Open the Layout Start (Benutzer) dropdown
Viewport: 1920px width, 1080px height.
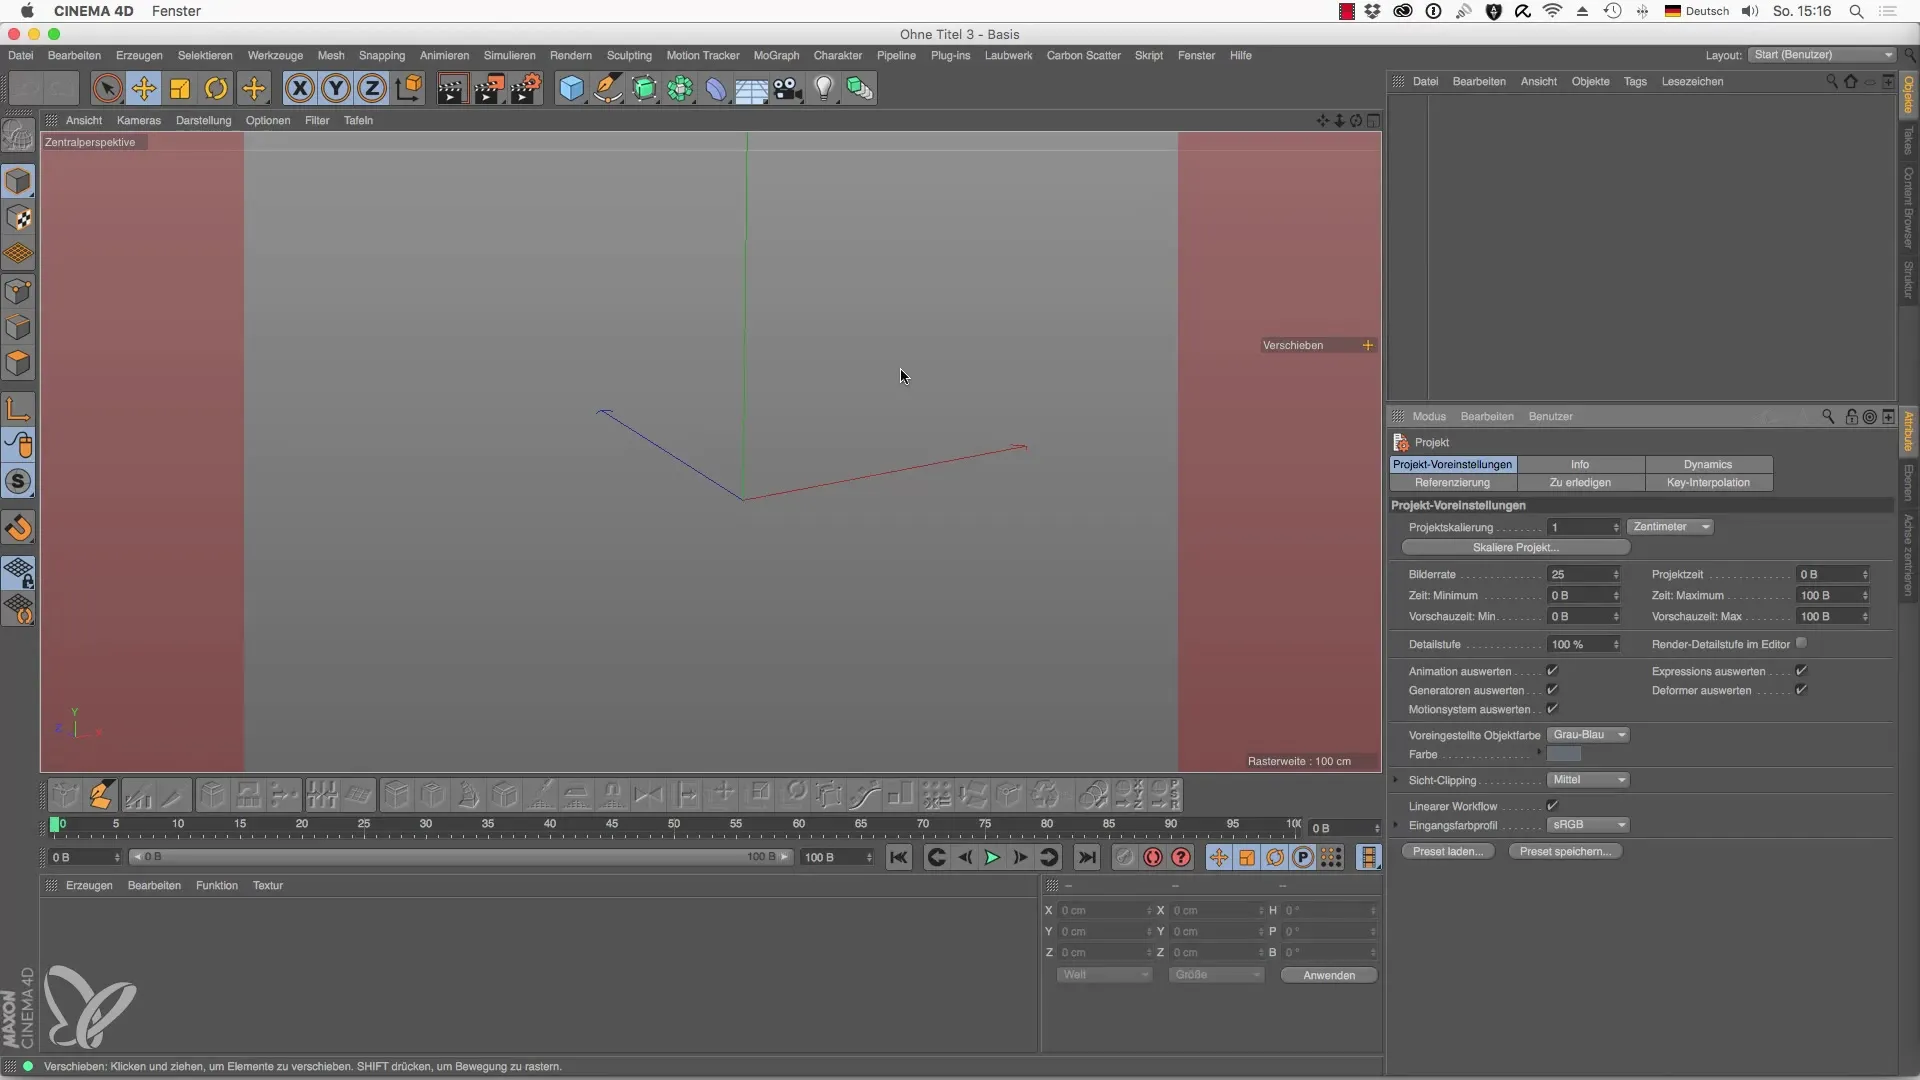(1822, 55)
